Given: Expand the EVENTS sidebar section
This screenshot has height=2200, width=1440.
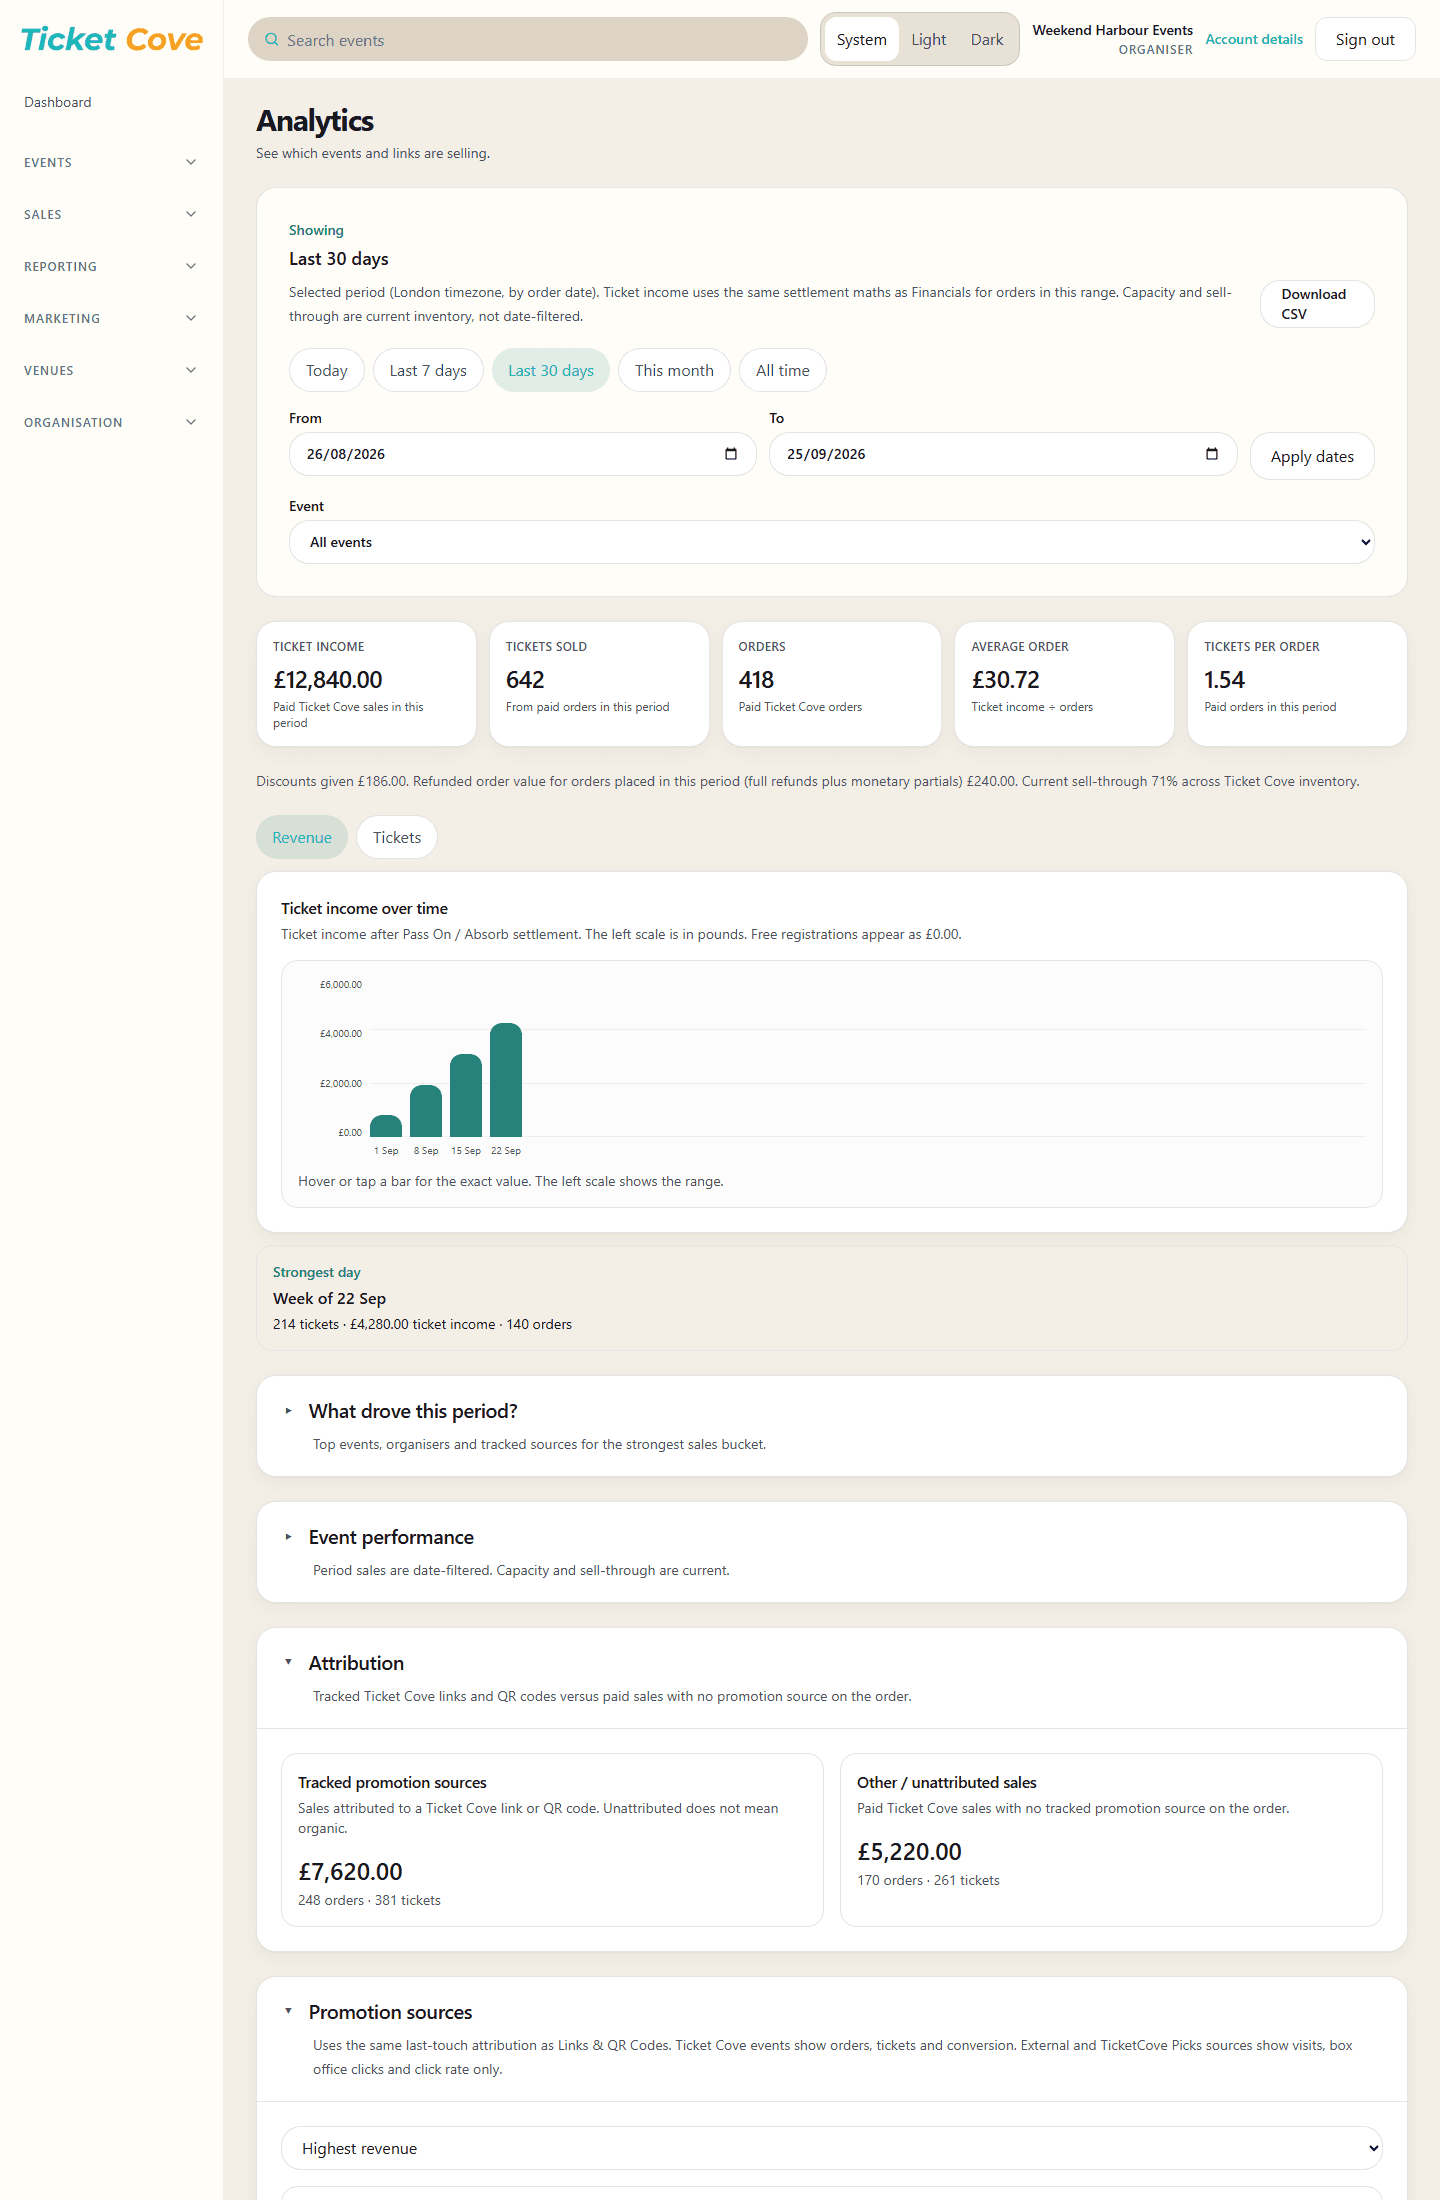Looking at the screenshot, I should click(111, 162).
